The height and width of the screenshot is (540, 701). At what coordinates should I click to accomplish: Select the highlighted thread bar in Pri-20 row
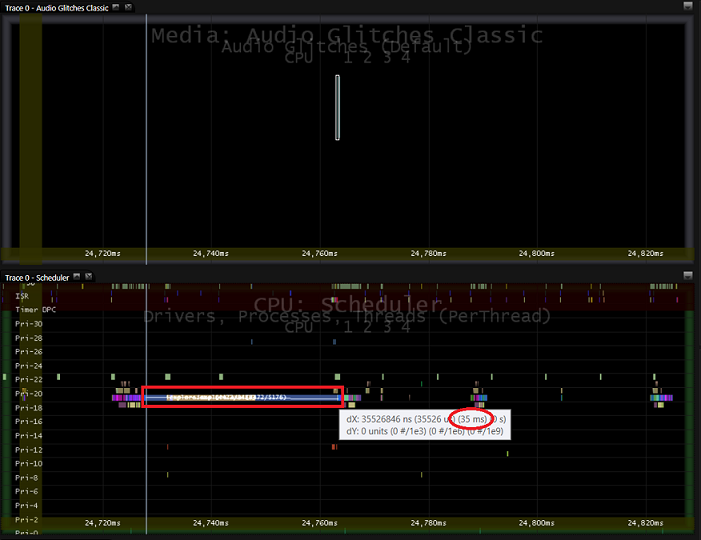[x=242, y=397]
